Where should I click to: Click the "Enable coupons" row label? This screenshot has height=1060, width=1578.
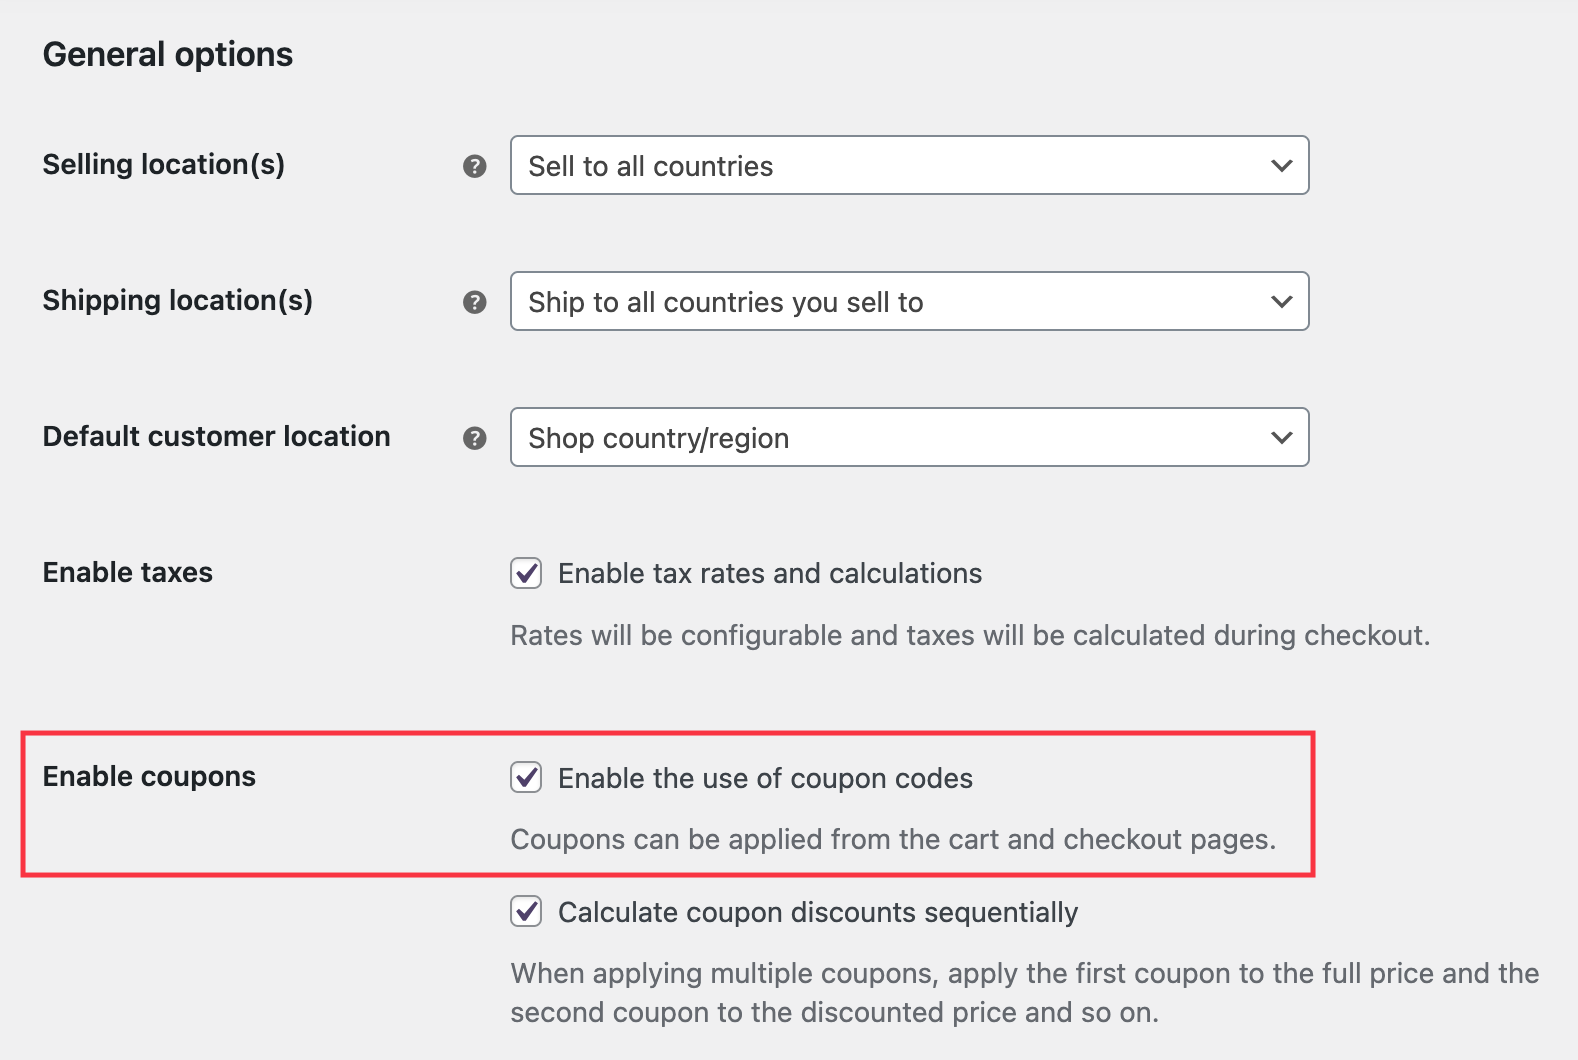[149, 776]
